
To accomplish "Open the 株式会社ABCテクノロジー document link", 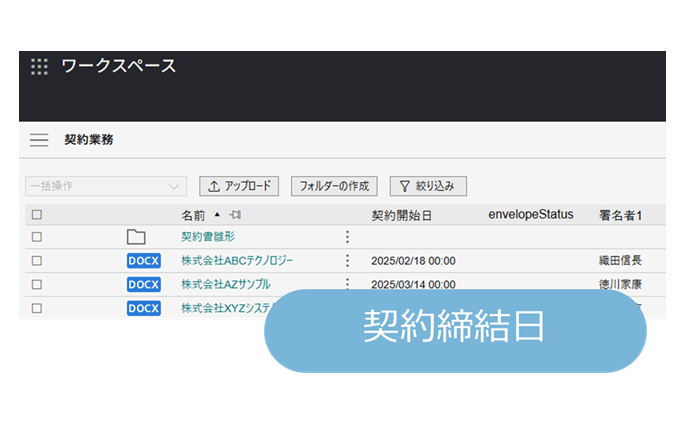I will click(237, 261).
